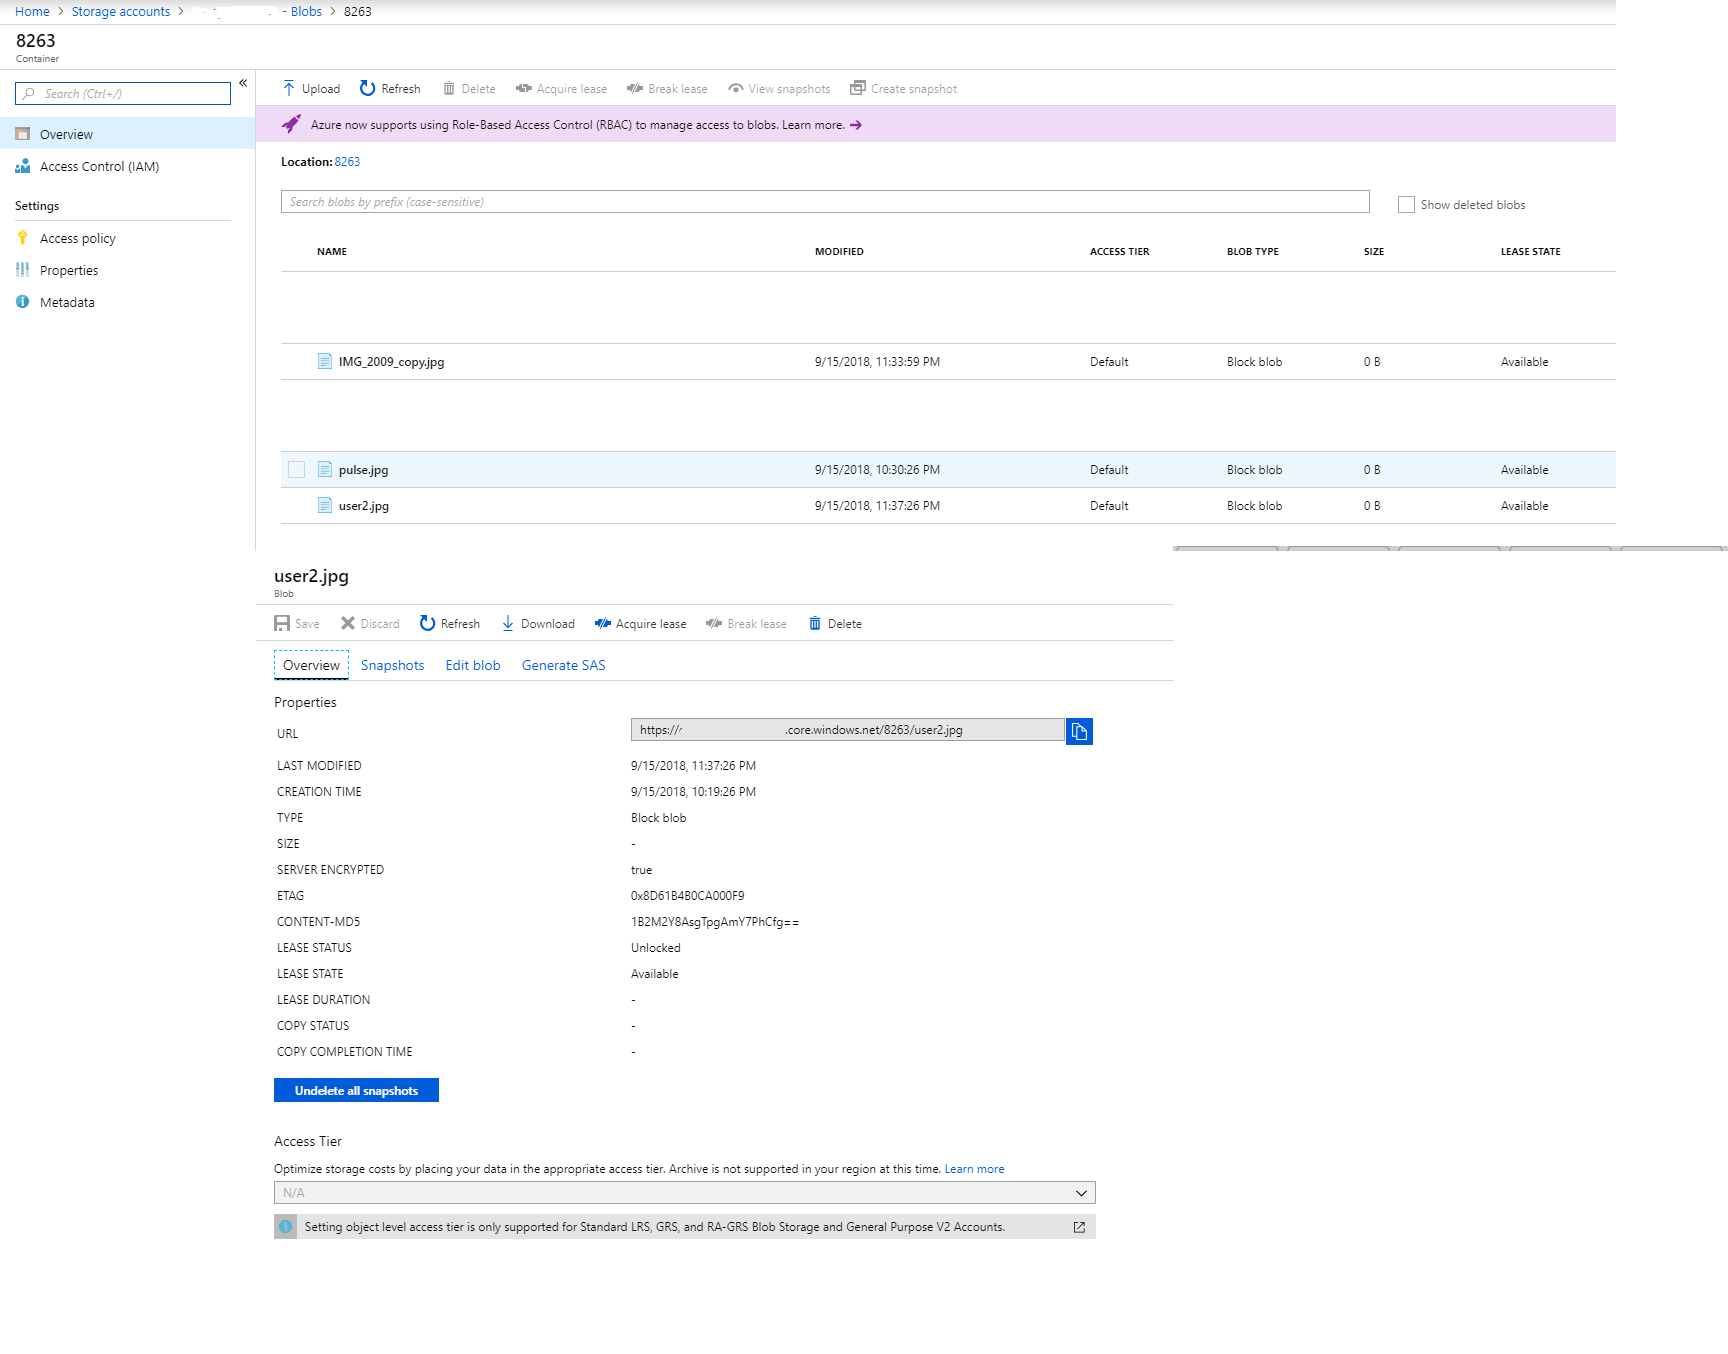Click the Save icon in blob panel

pyautogui.click(x=282, y=623)
